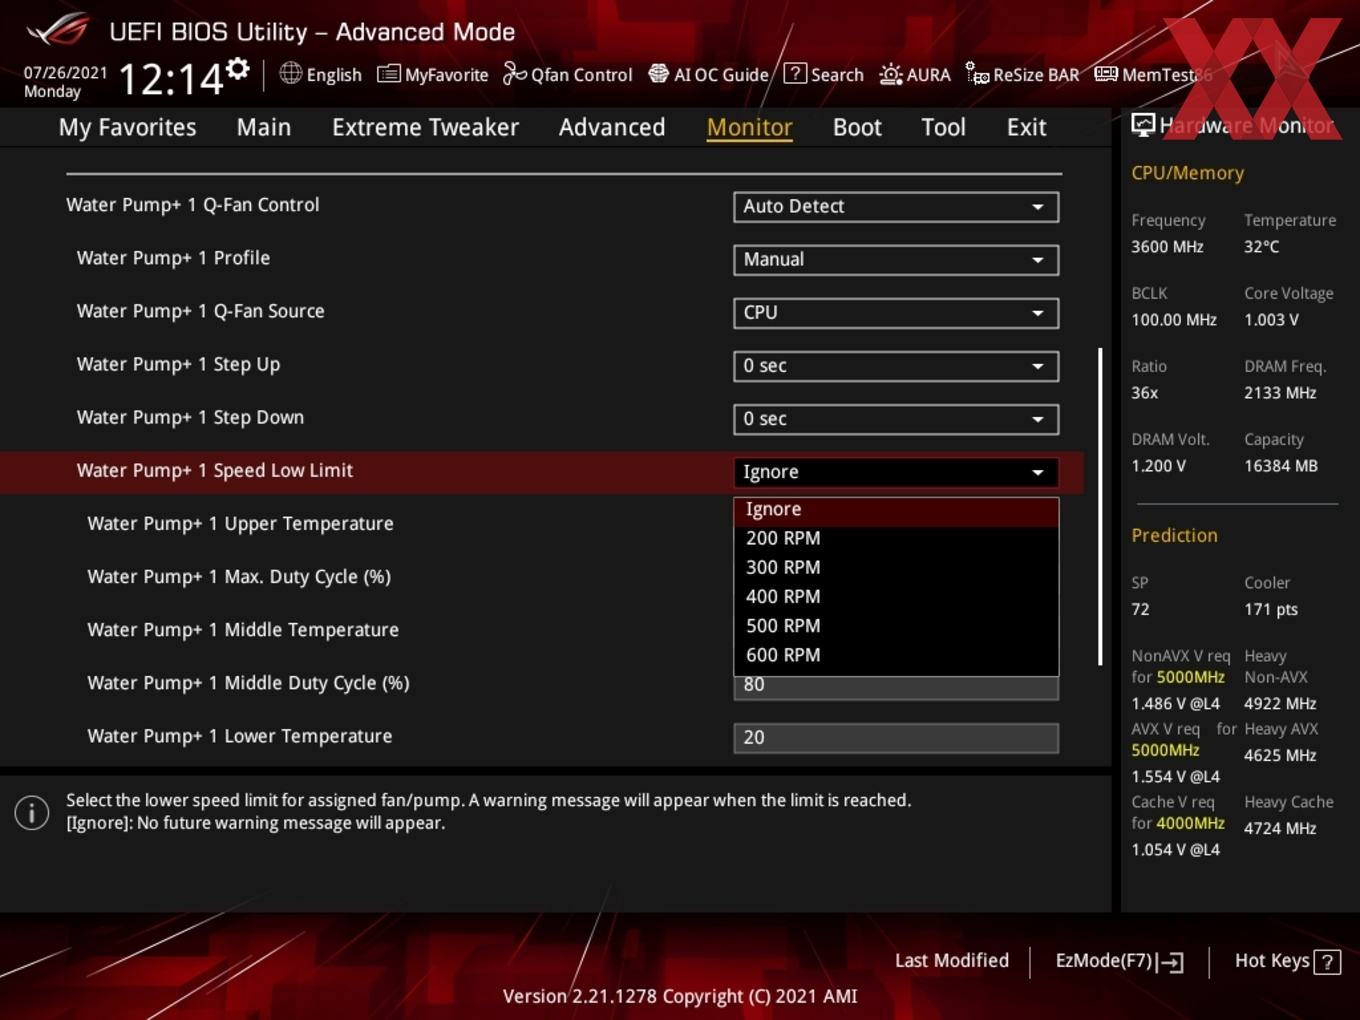Open Qfan Control fan icon
1360x1020 pixels.
click(x=514, y=73)
